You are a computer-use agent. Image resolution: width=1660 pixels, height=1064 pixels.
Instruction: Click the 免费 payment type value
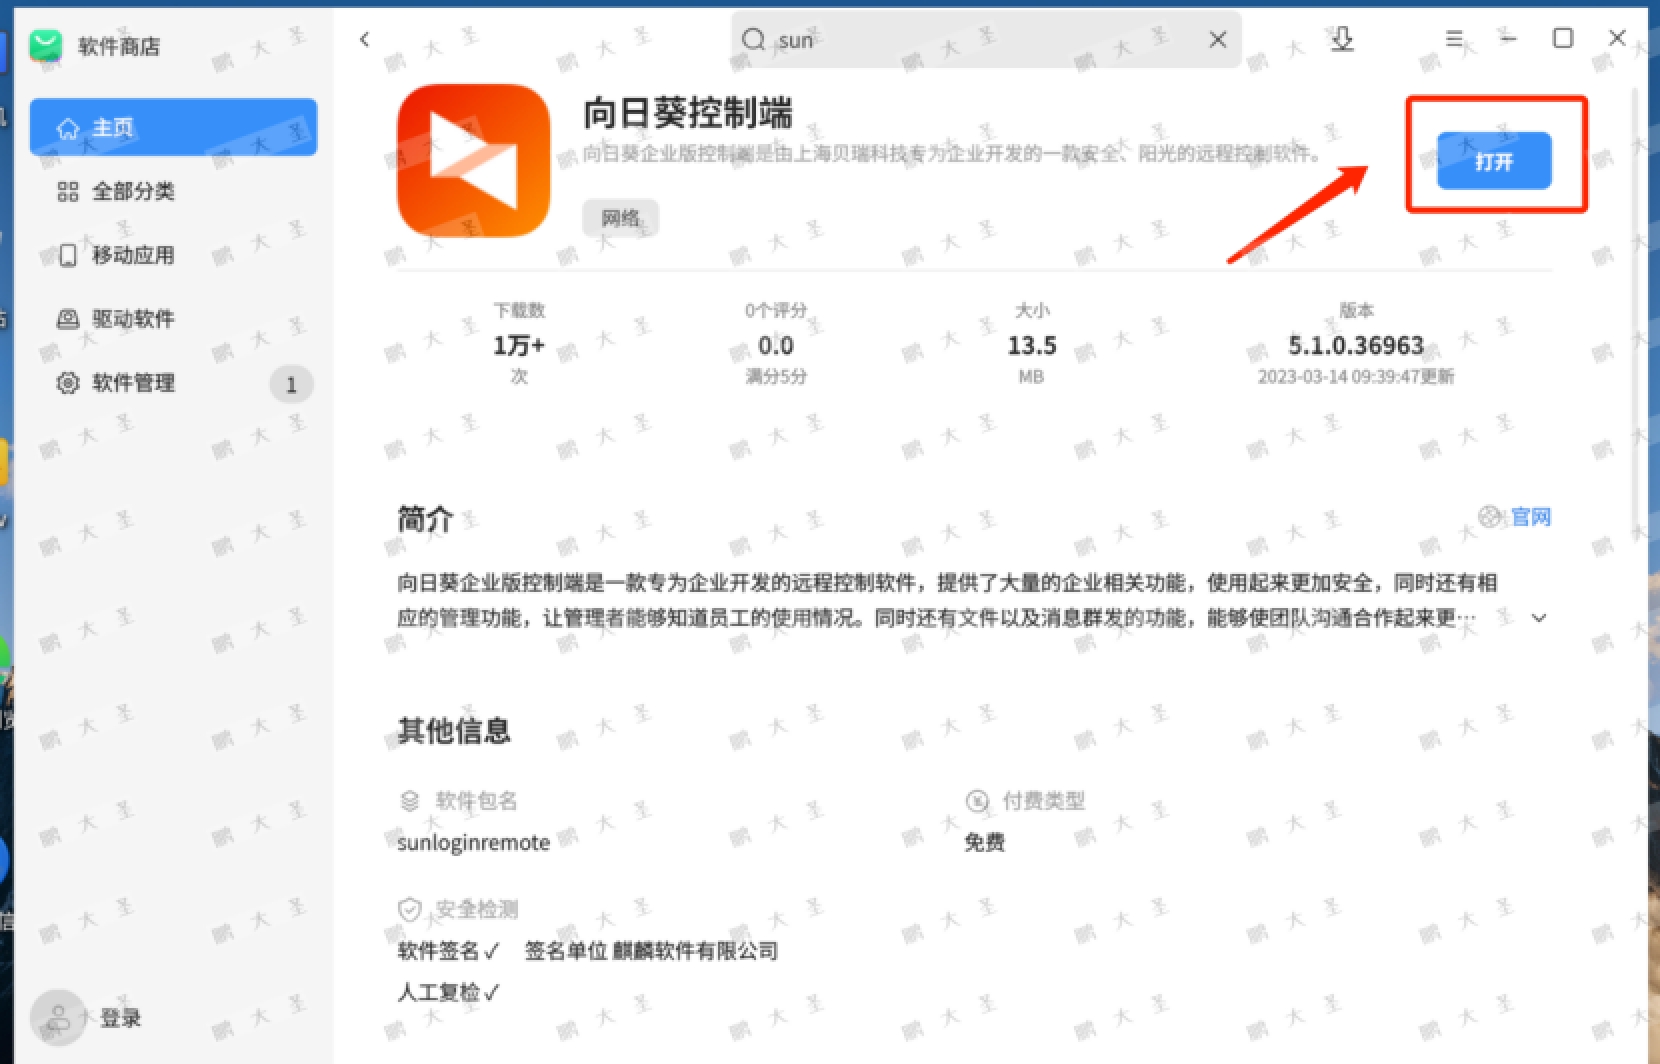click(x=984, y=842)
